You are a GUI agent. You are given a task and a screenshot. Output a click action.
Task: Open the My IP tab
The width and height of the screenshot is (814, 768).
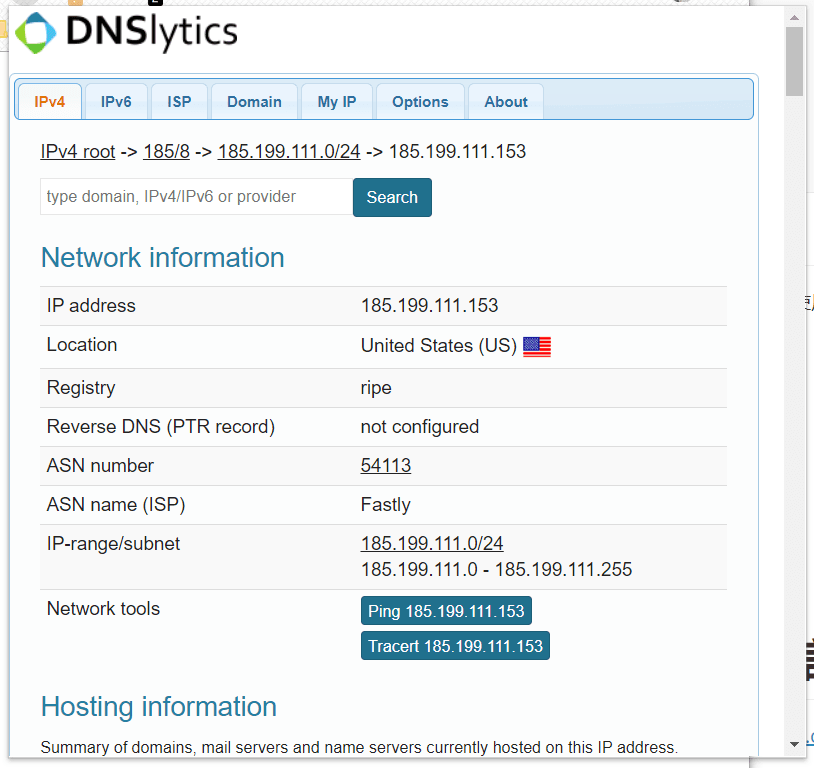point(337,102)
